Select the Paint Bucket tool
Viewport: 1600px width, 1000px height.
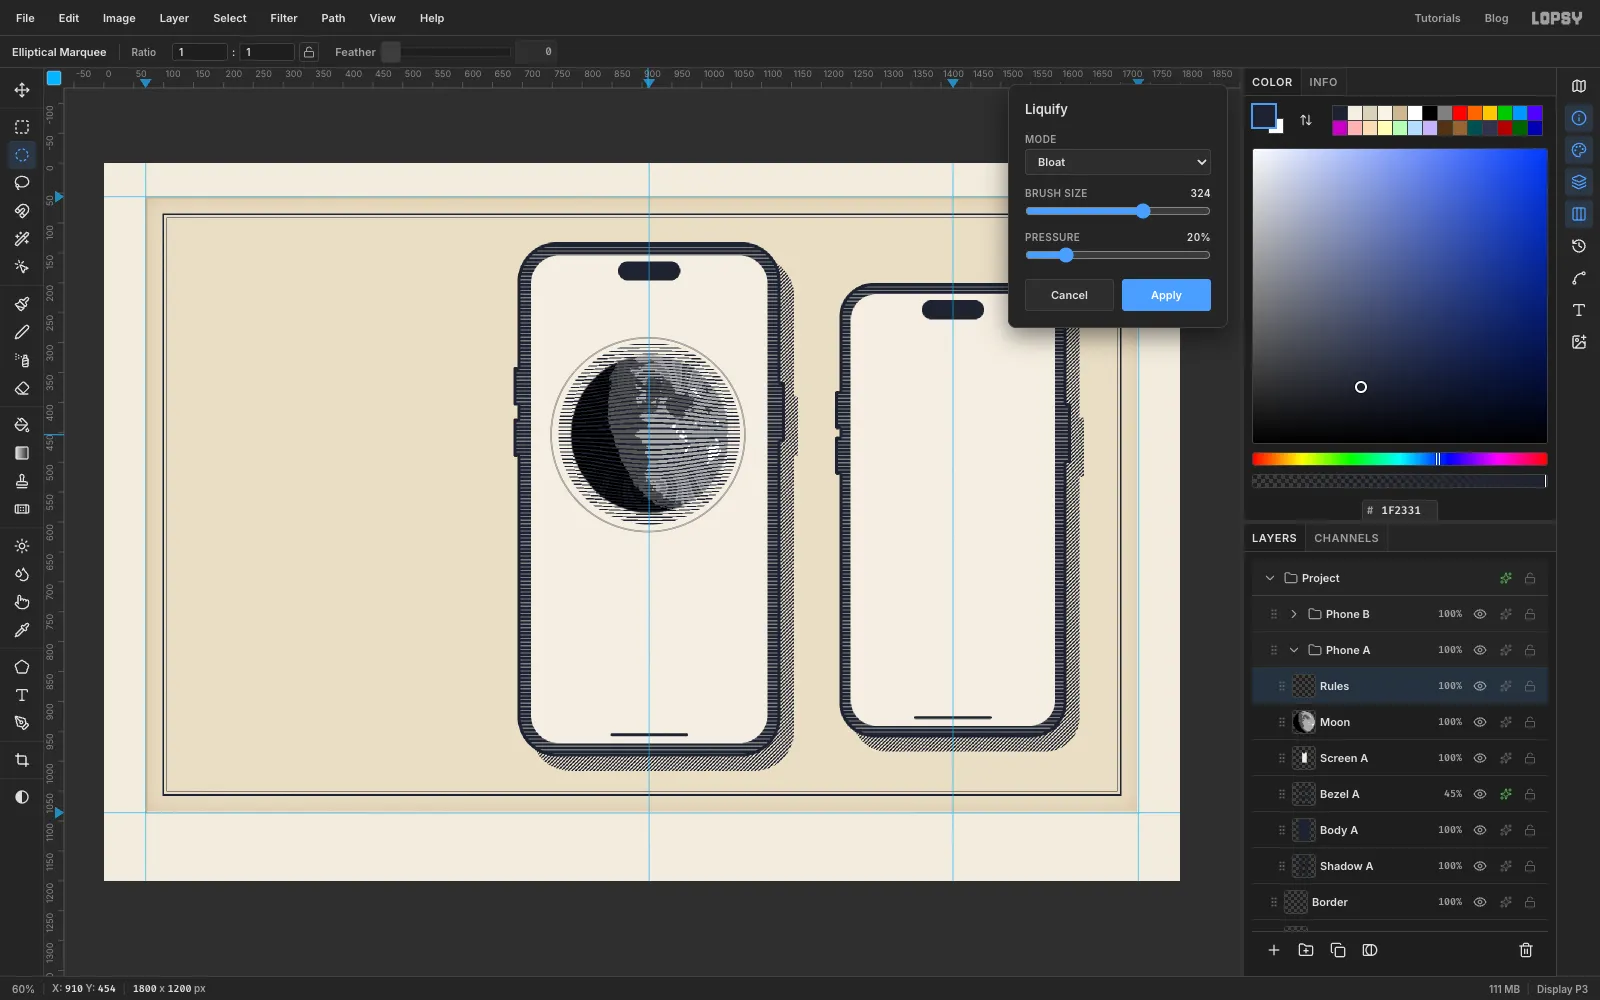coord(22,425)
